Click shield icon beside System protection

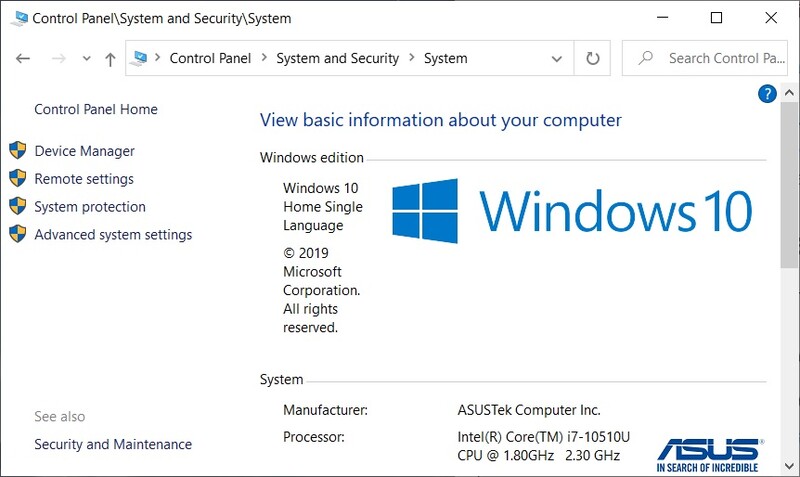pyautogui.click(x=18, y=206)
